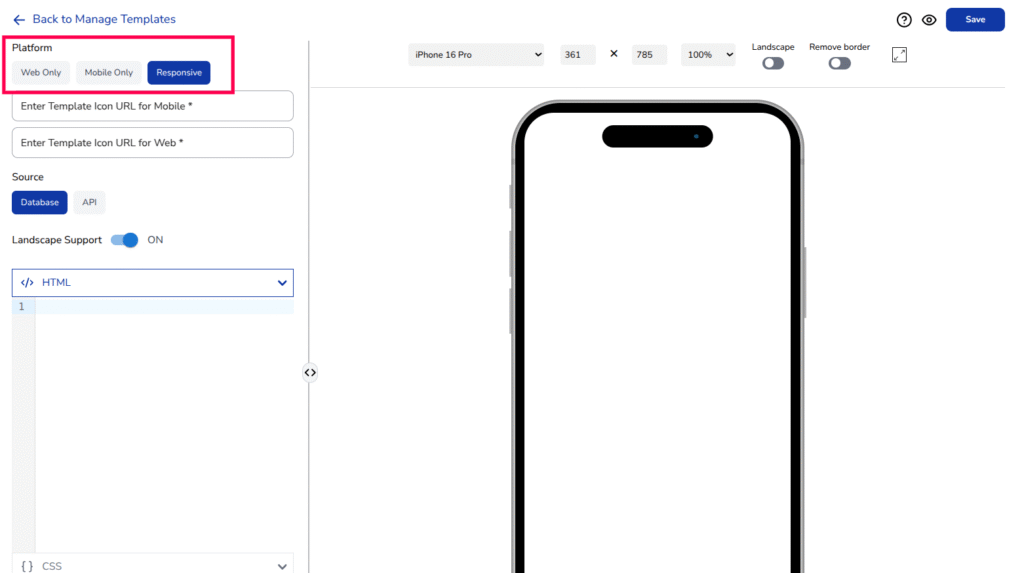The image size is (1024, 573).
Task: Click the code panel collapse handle
Action: coord(310,372)
